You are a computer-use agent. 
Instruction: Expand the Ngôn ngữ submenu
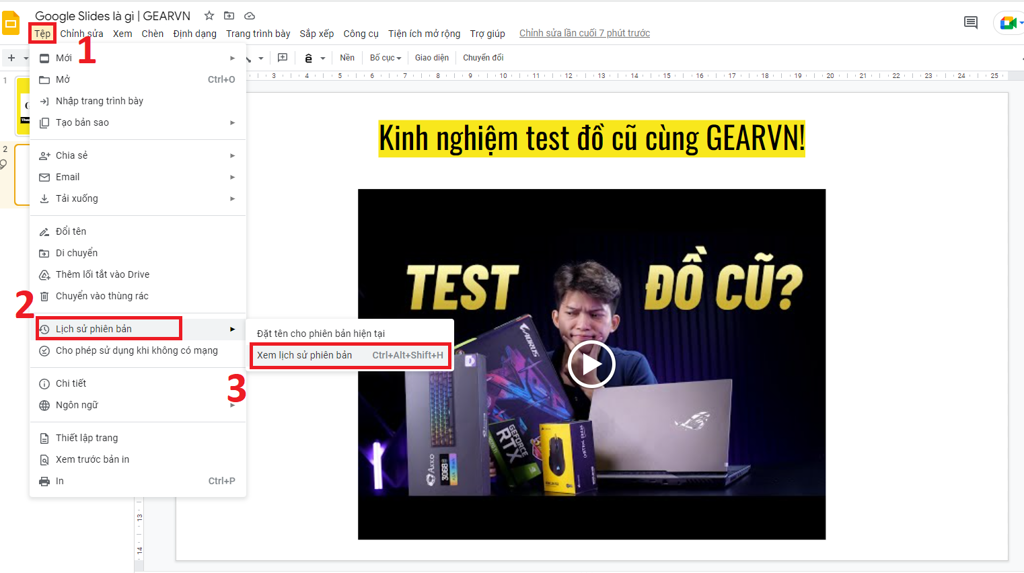point(138,405)
